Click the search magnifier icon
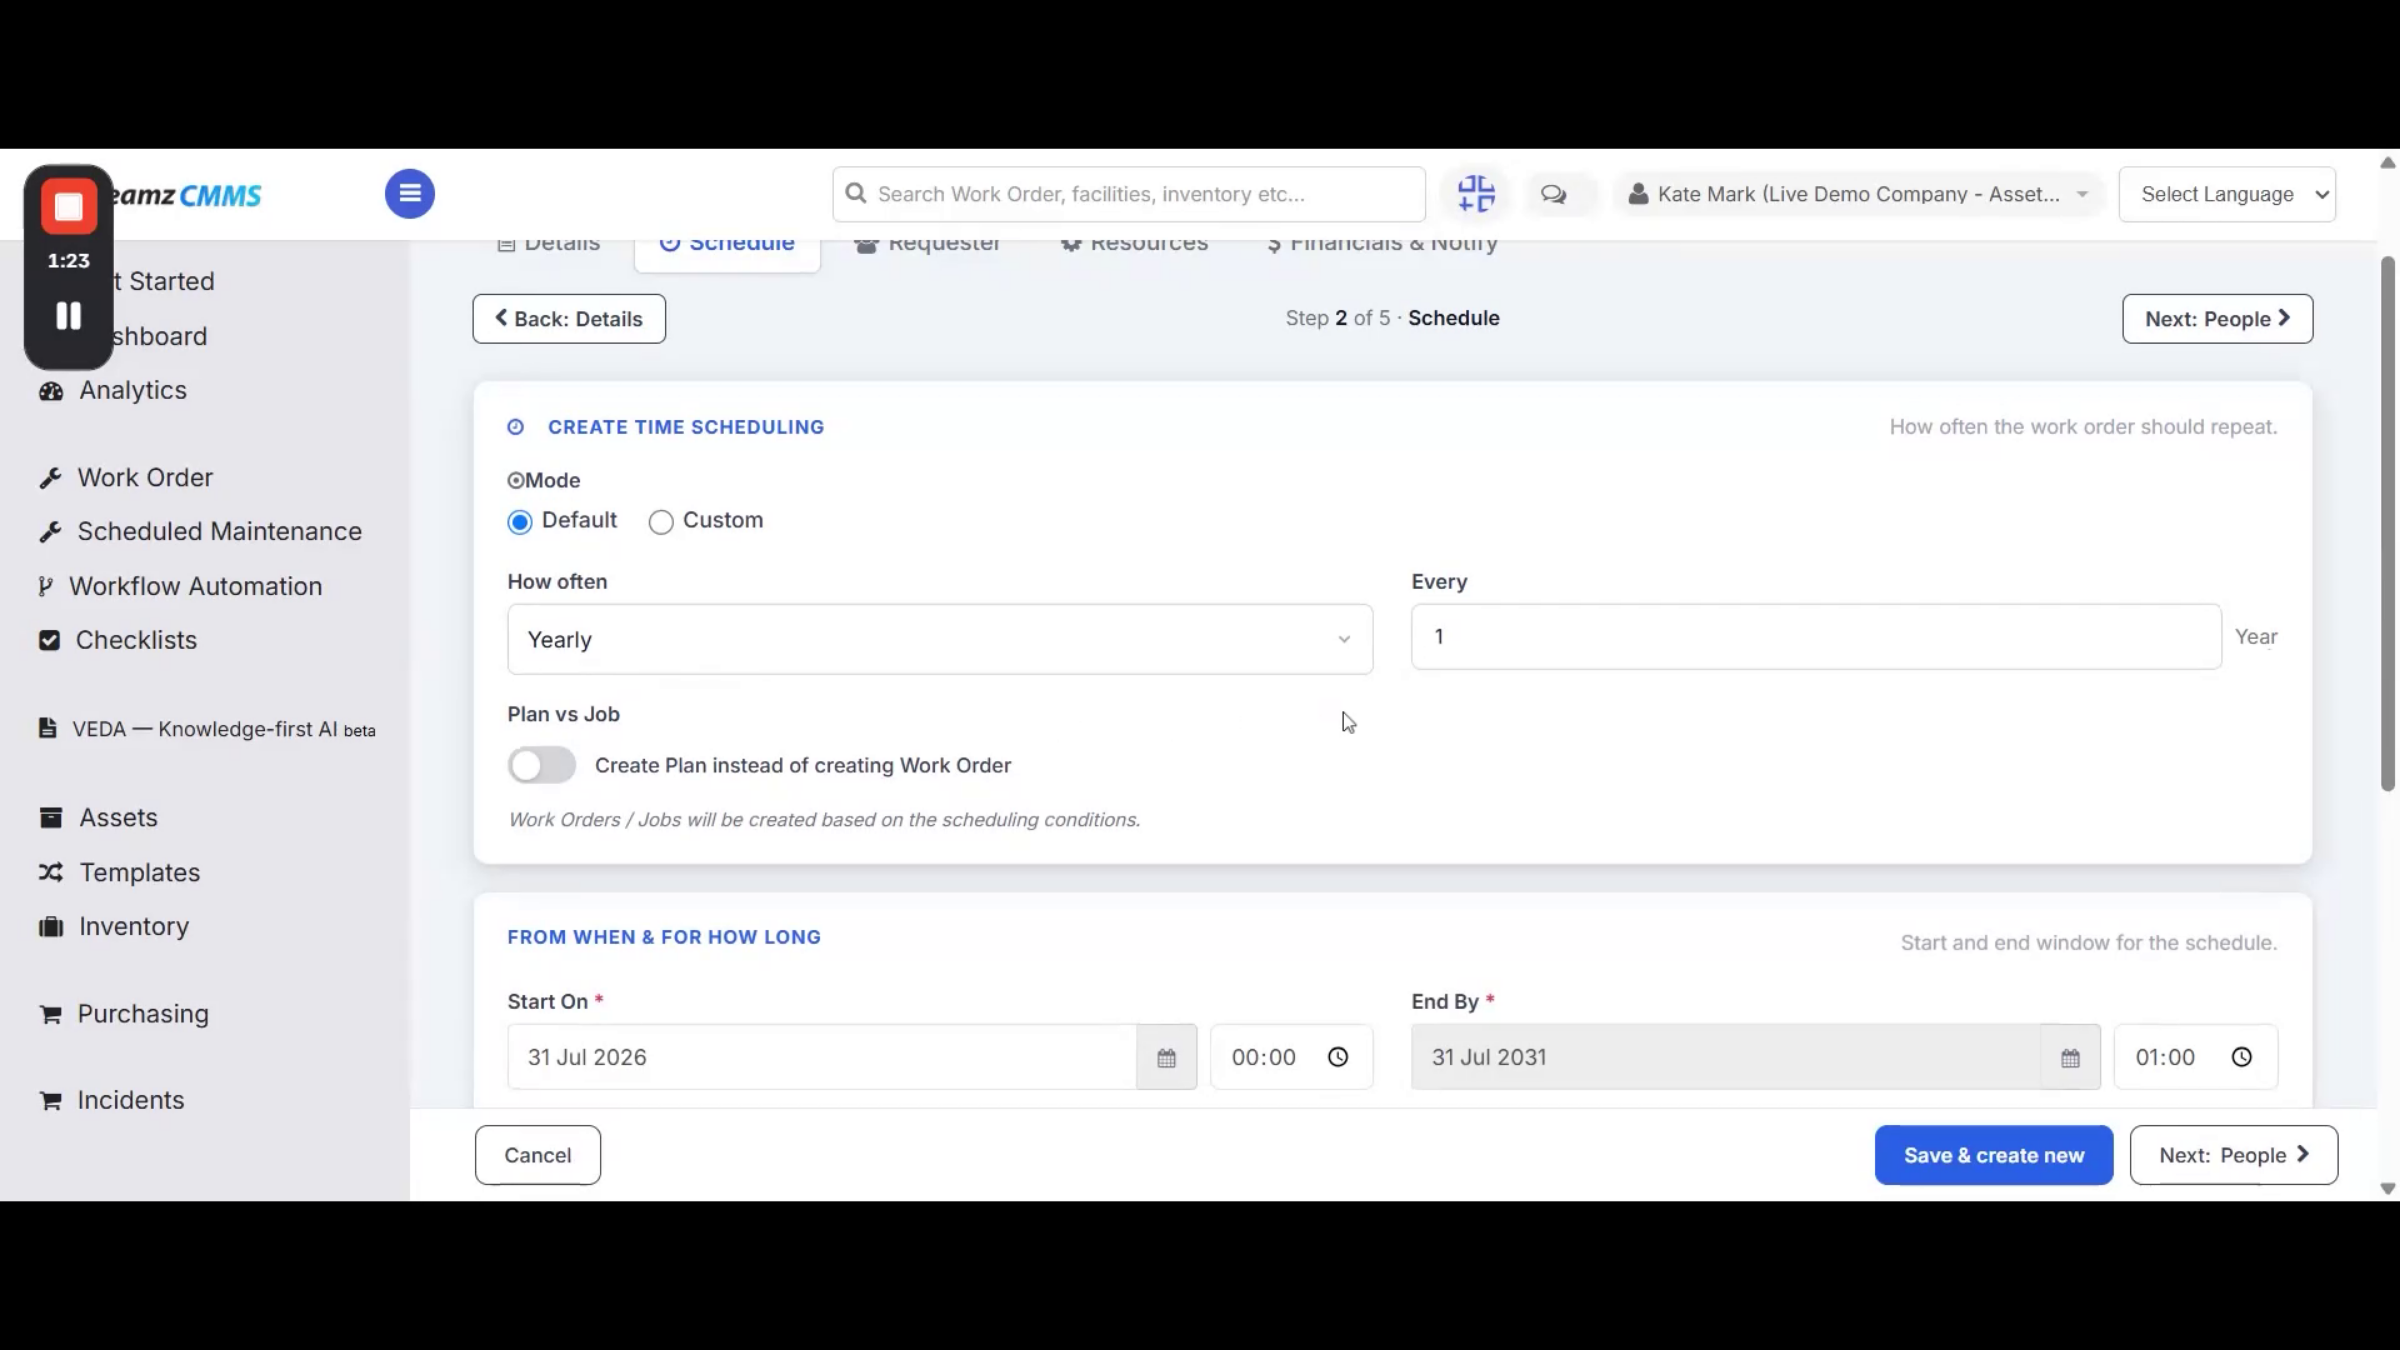This screenshot has width=2400, height=1350. [x=856, y=193]
